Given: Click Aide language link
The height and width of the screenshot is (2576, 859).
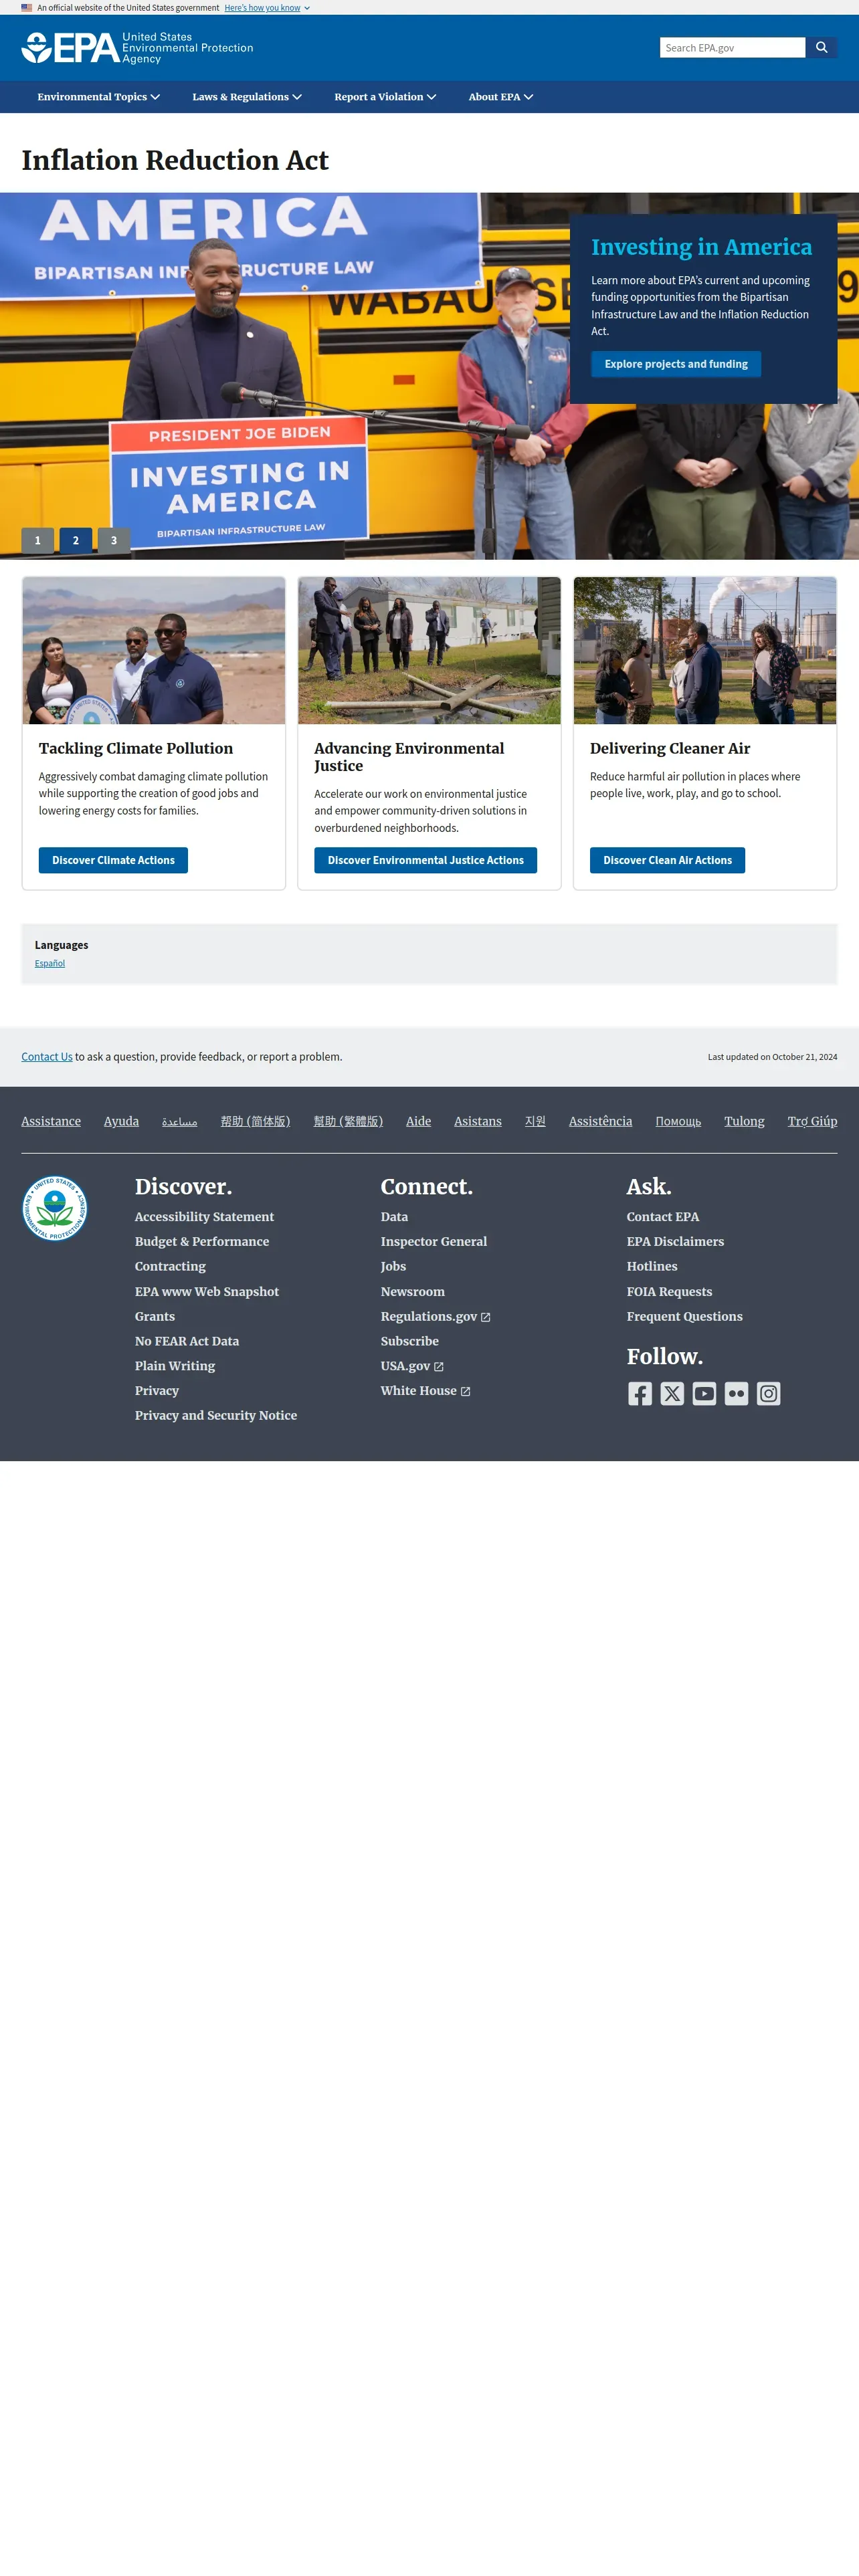Looking at the screenshot, I should pyautogui.click(x=418, y=1121).
